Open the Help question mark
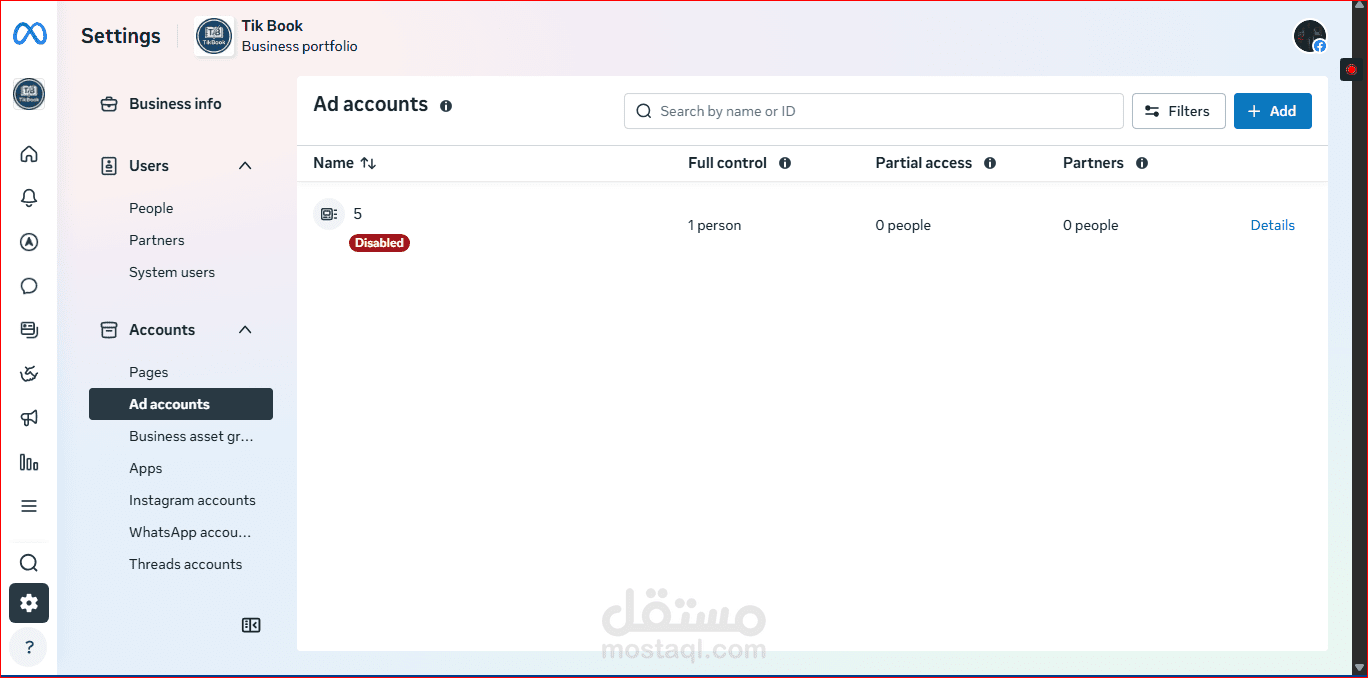The width and height of the screenshot is (1368, 678). coord(29,647)
